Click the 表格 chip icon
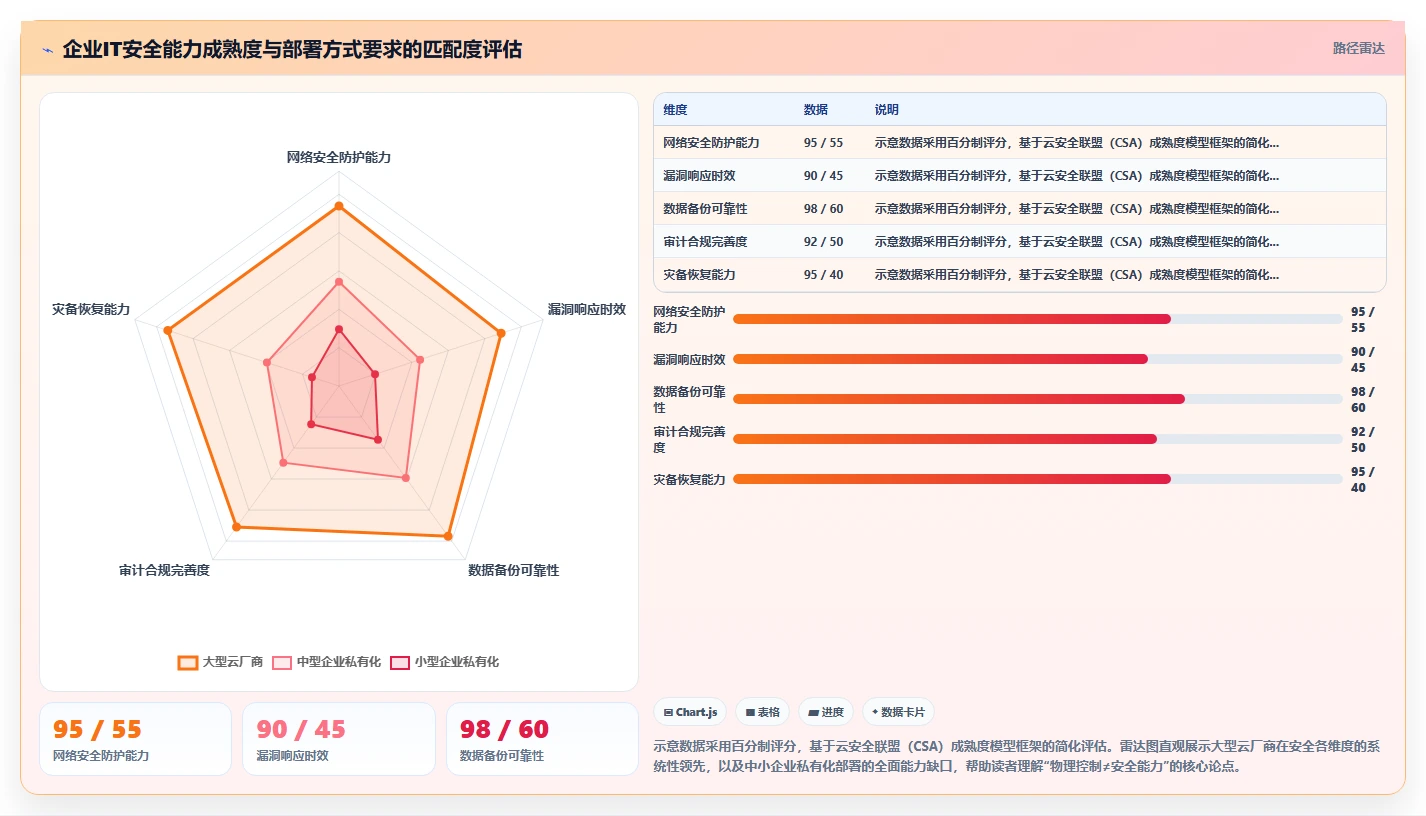The height and width of the screenshot is (816, 1426). coord(750,713)
